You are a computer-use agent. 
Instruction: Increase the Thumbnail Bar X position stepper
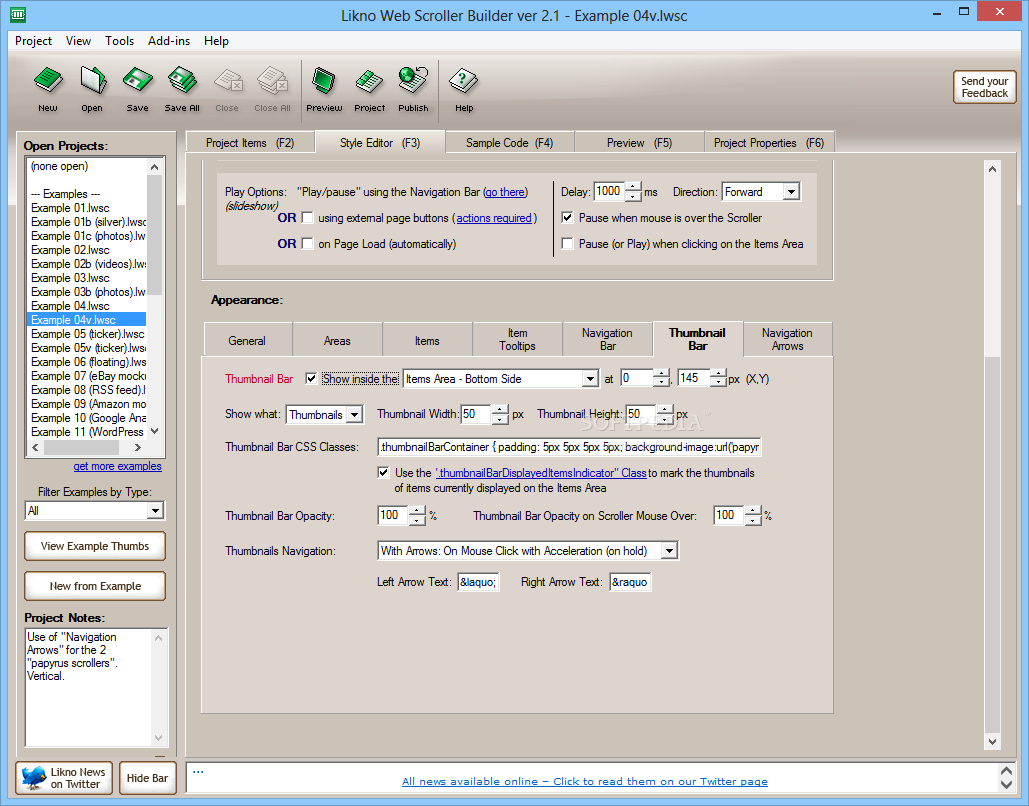[662, 373]
